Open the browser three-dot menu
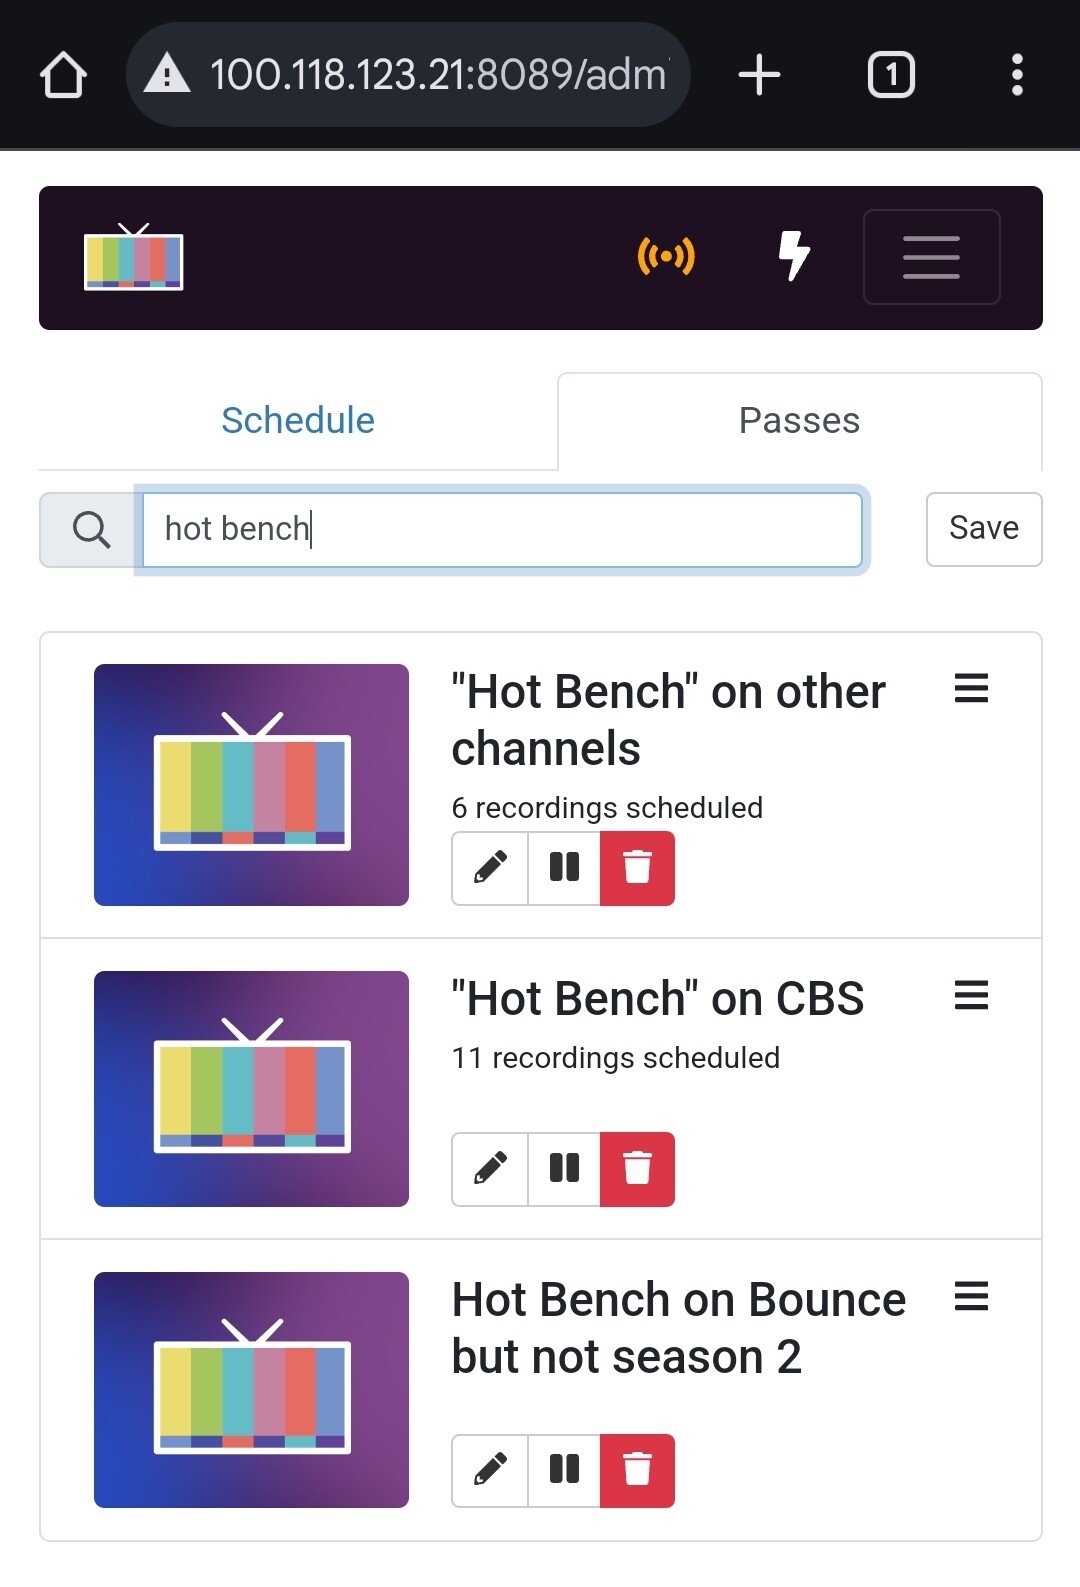 (1017, 75)
